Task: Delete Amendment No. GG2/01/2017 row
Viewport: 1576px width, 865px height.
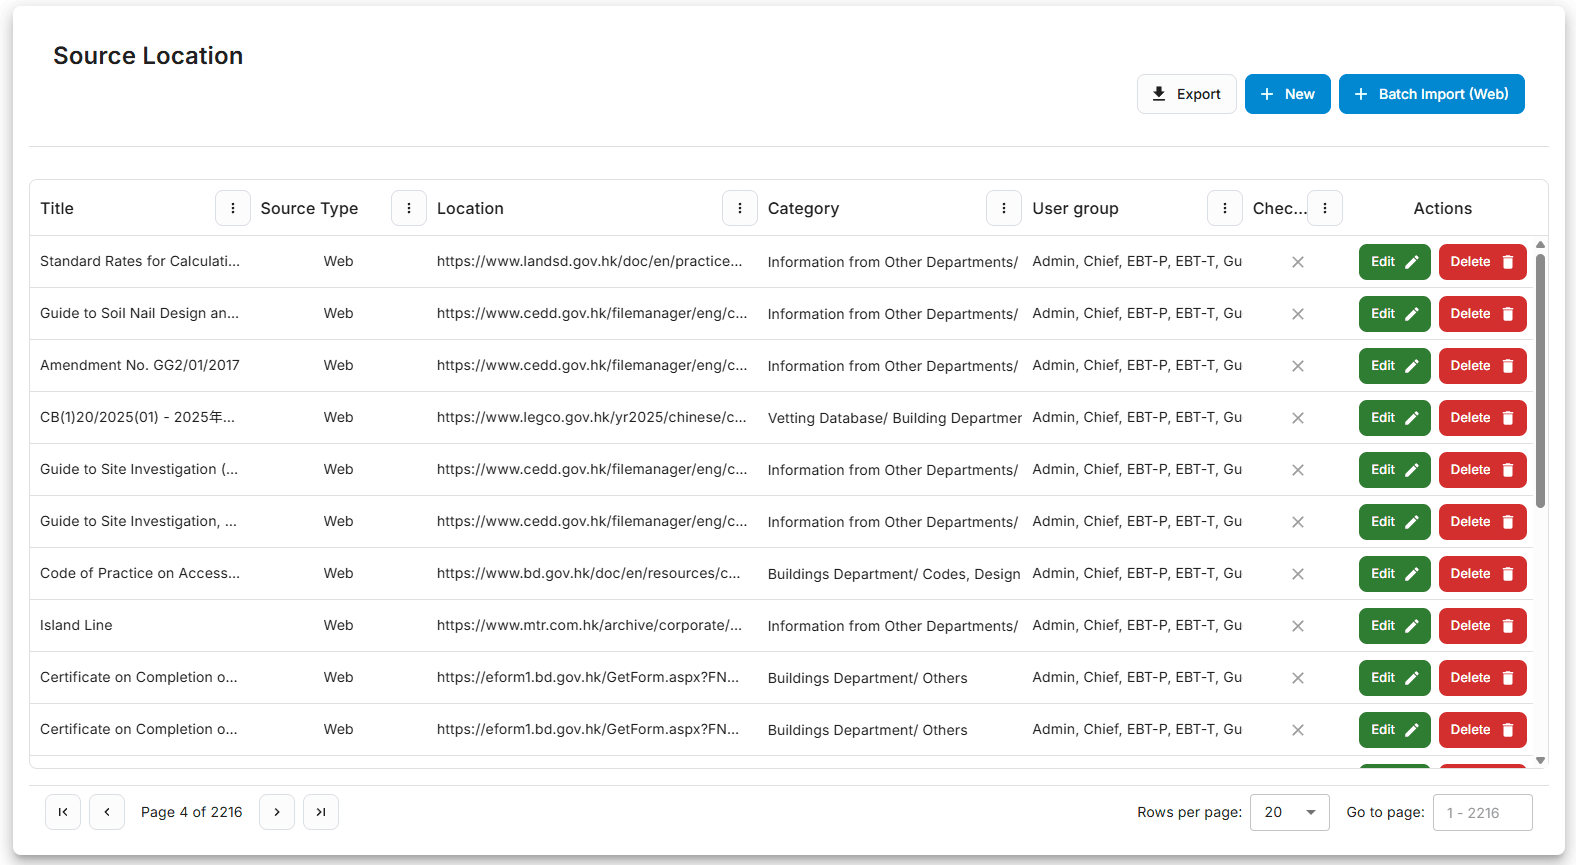Action: point(1483,366)
